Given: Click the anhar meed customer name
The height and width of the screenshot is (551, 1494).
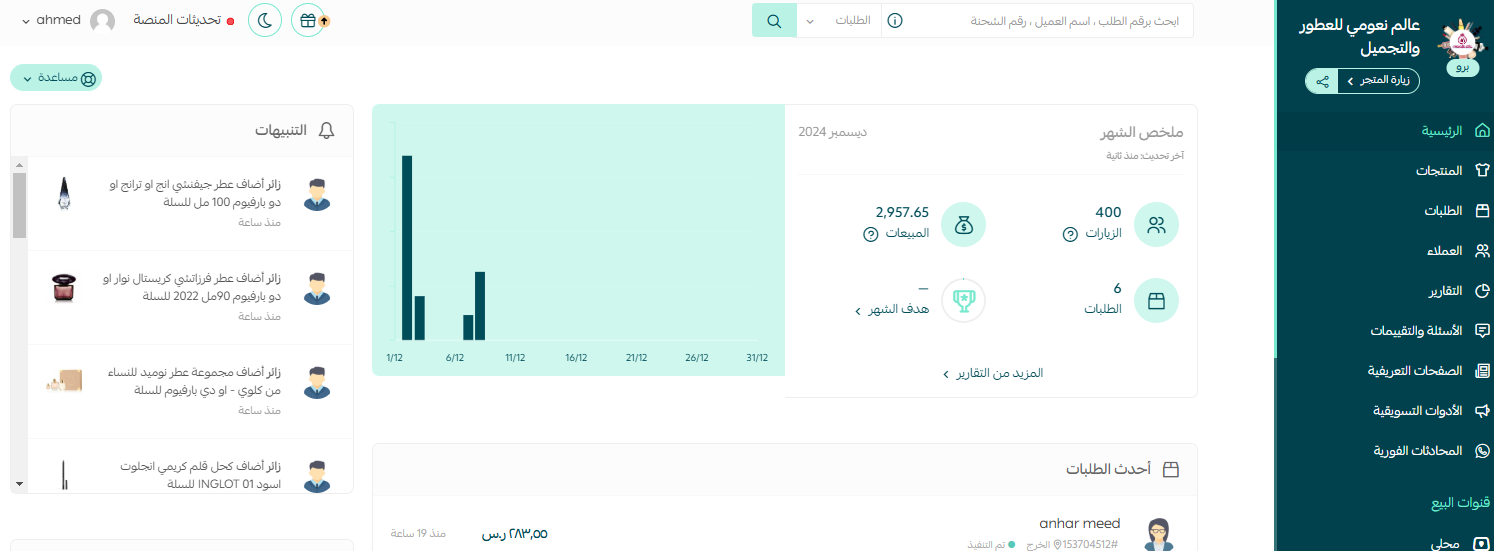Looking at the screenshot, I should point(1080,524).
